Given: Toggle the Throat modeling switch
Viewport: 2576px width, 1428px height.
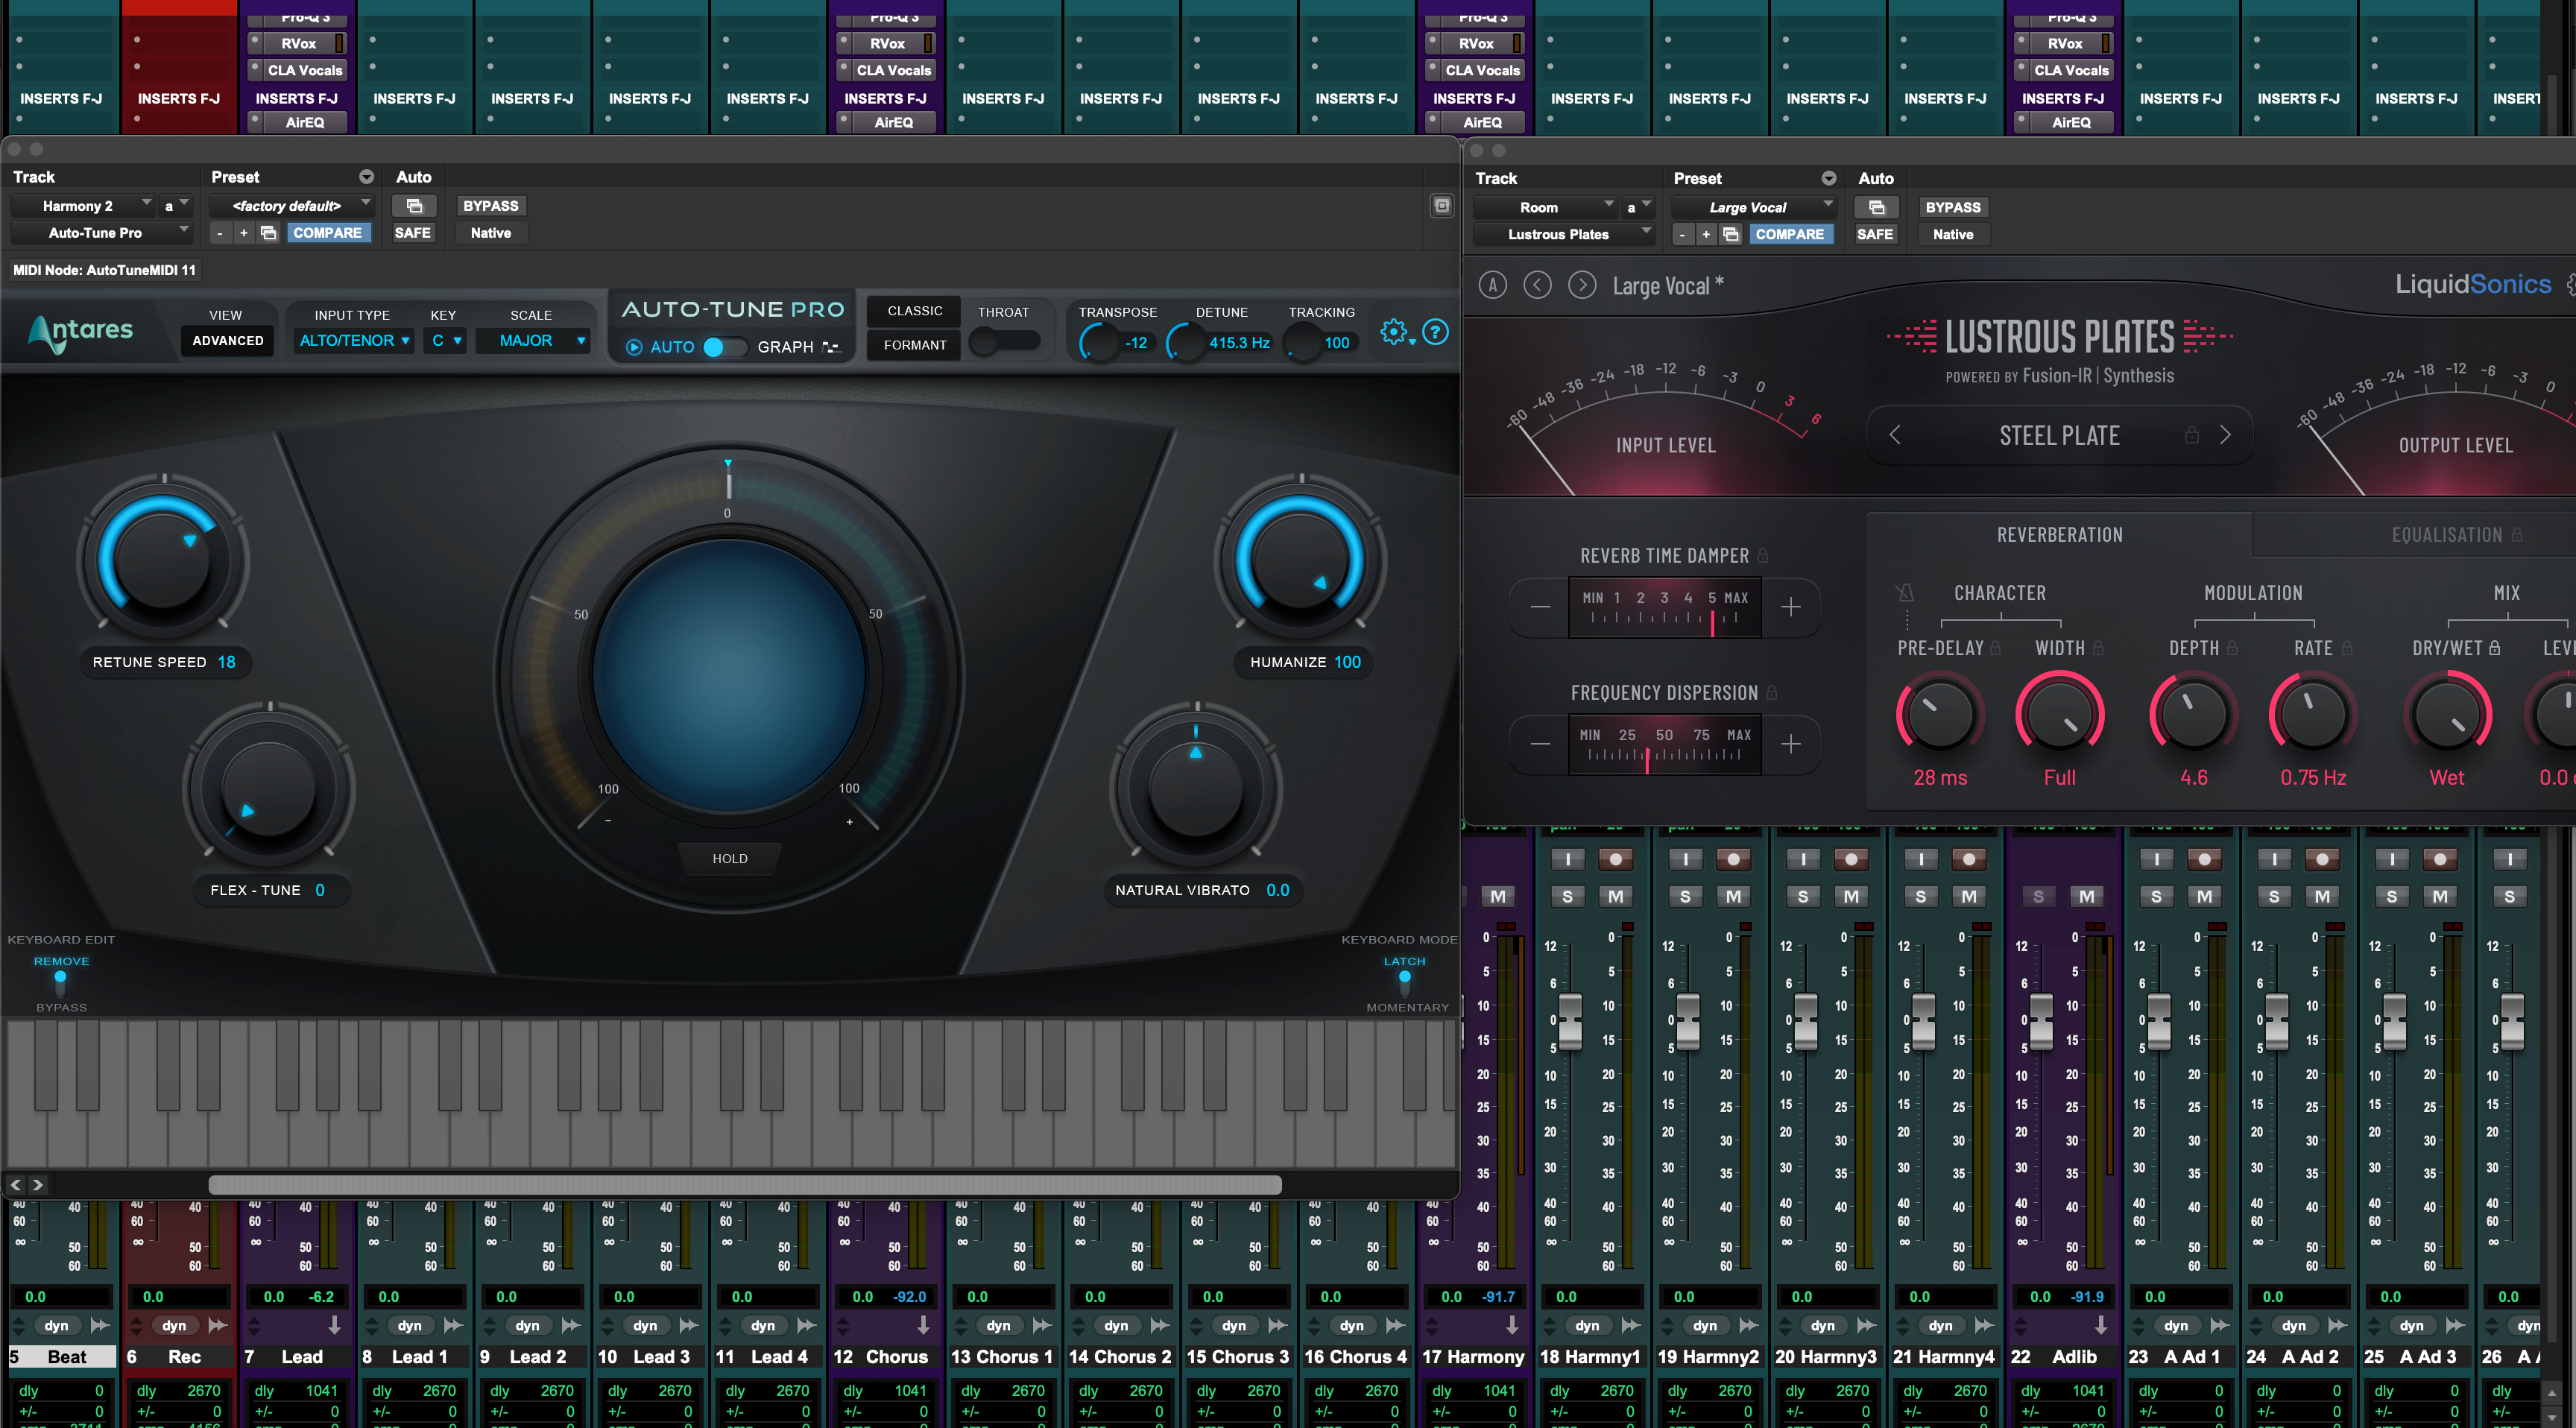Looking at the screenshot, I should pyautogui.click(x=1004, y=343).
